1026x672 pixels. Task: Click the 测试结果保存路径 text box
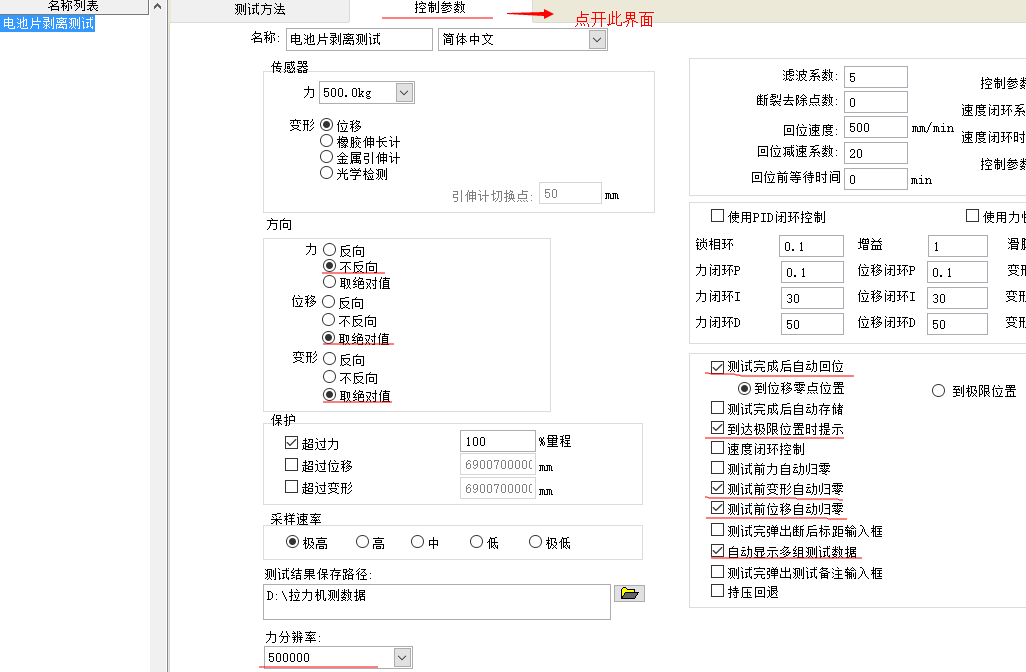pos(437,602)
